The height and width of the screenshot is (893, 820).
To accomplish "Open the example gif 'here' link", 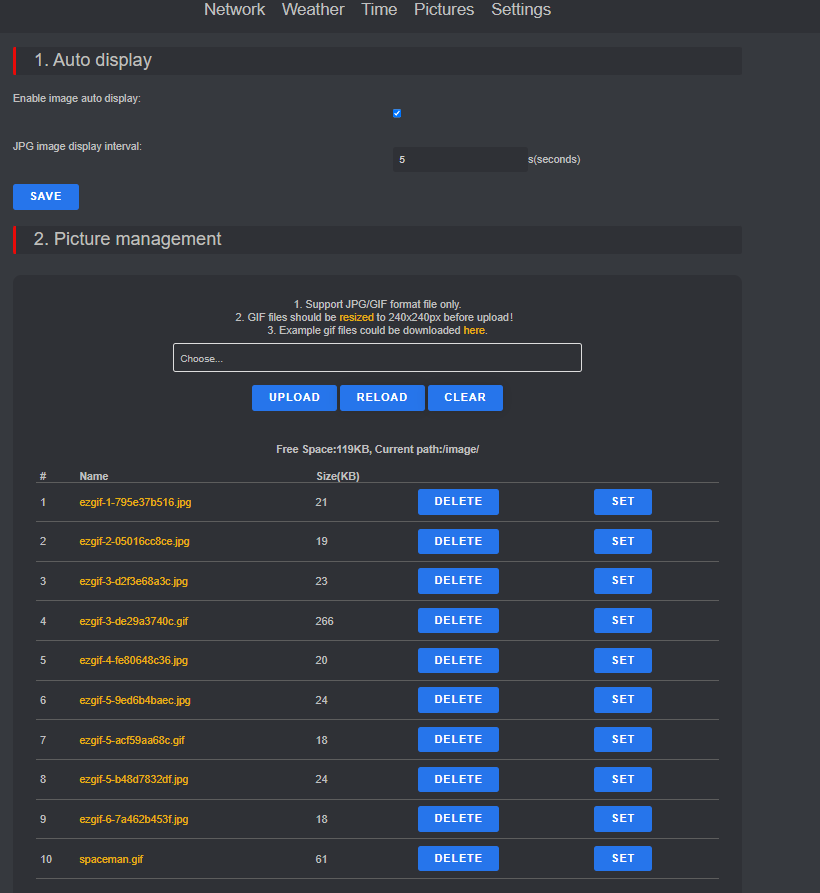I will point(474,330).
